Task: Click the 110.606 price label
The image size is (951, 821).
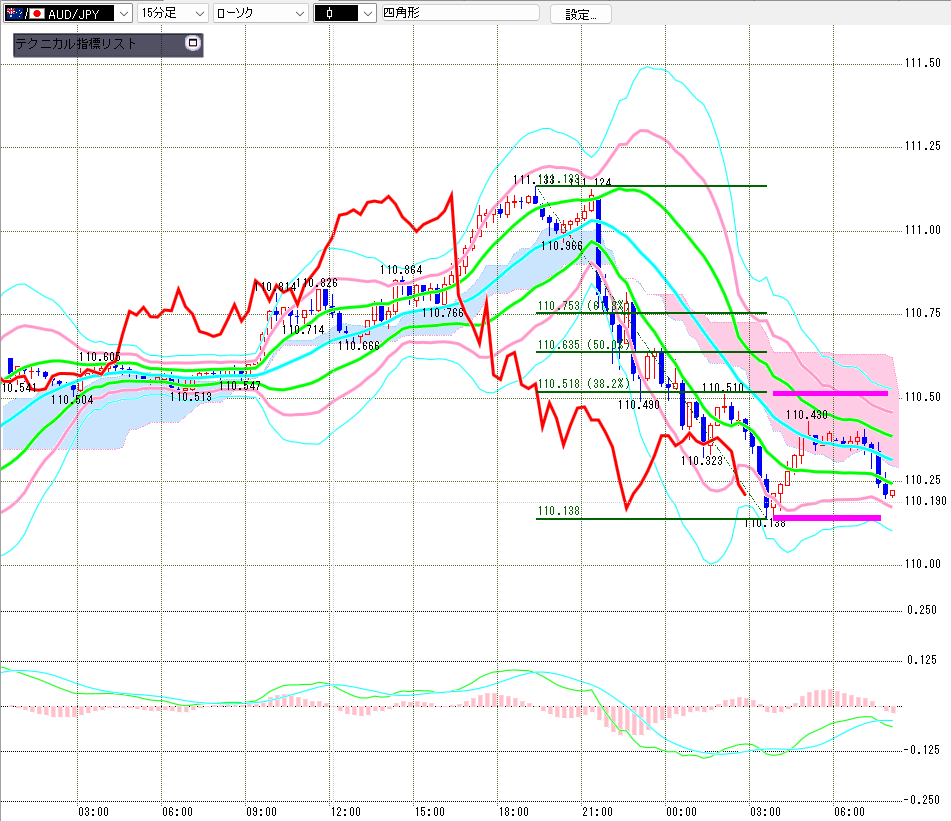Action: pyautogui.click(x=99, y=357)
